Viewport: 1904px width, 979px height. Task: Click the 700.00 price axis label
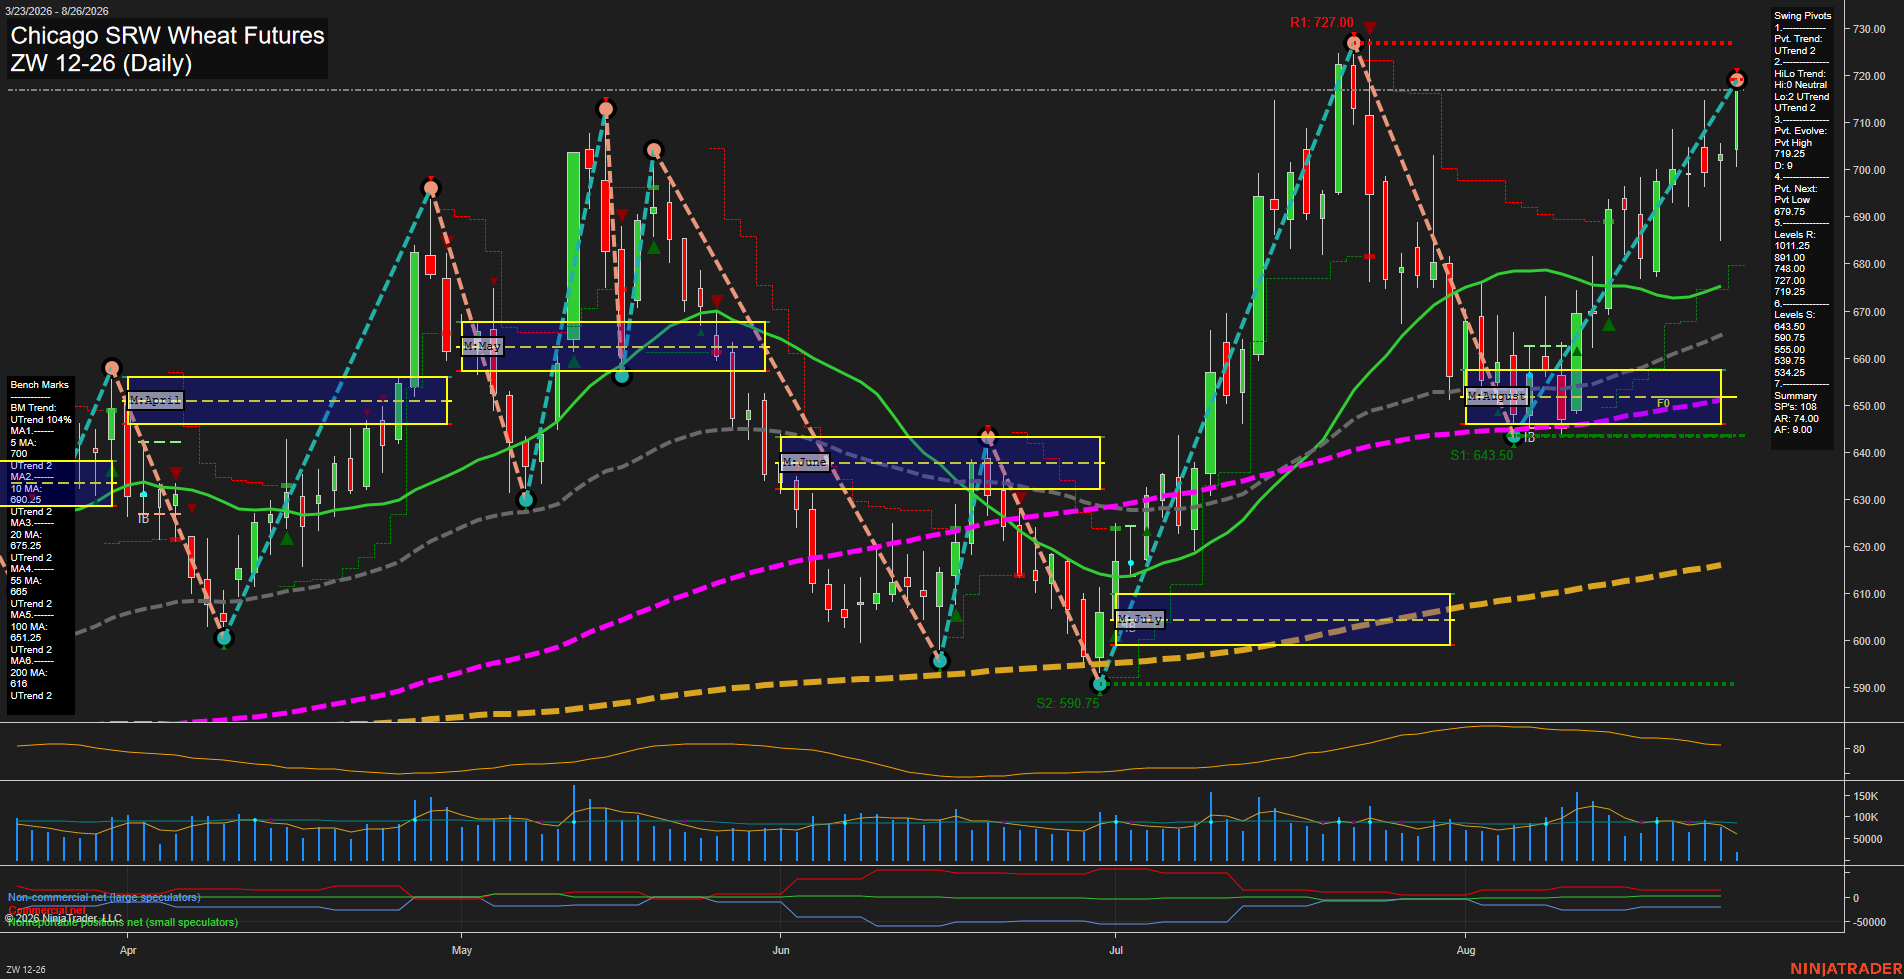click(1869, 170)
